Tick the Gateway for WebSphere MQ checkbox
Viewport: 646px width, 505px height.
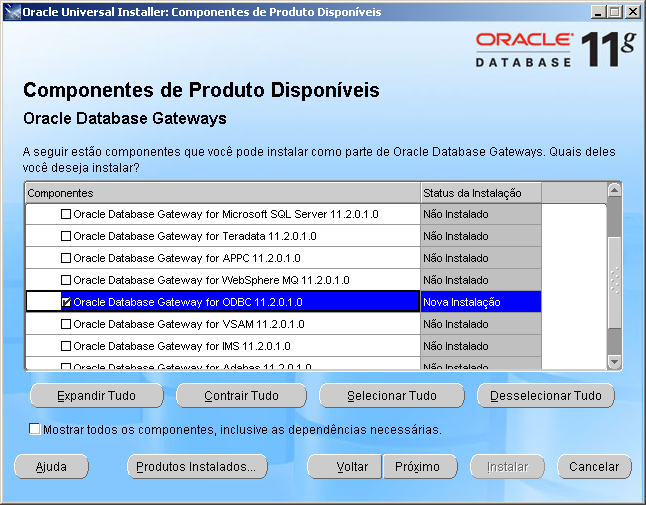(x=66, y=280)
